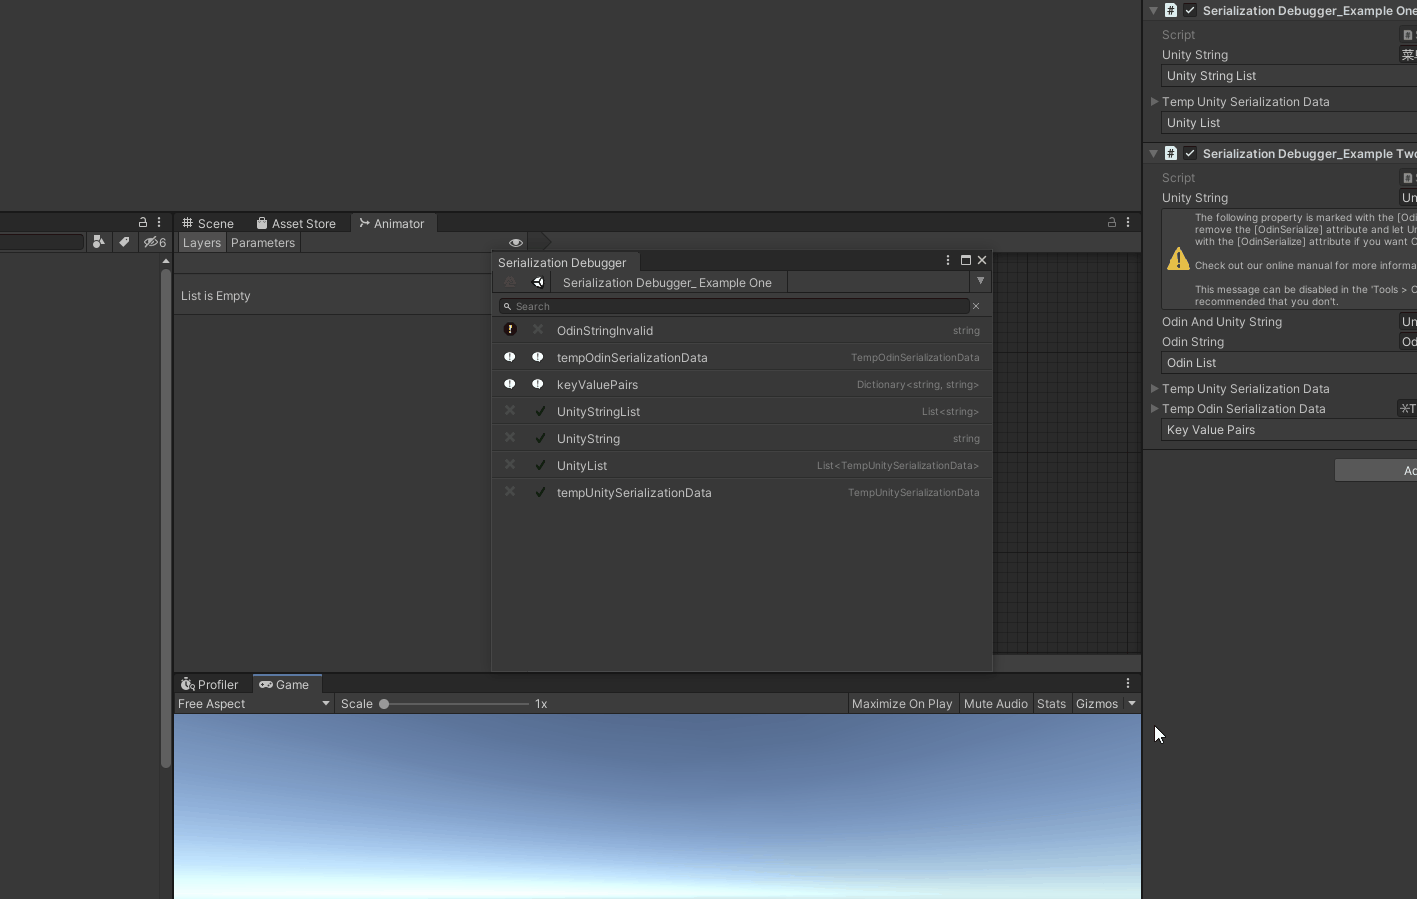This screenshot has height=899, width=1417.
Task: Open the Serialization Debugger_ Example One selector
Action: tap(668, 282)
